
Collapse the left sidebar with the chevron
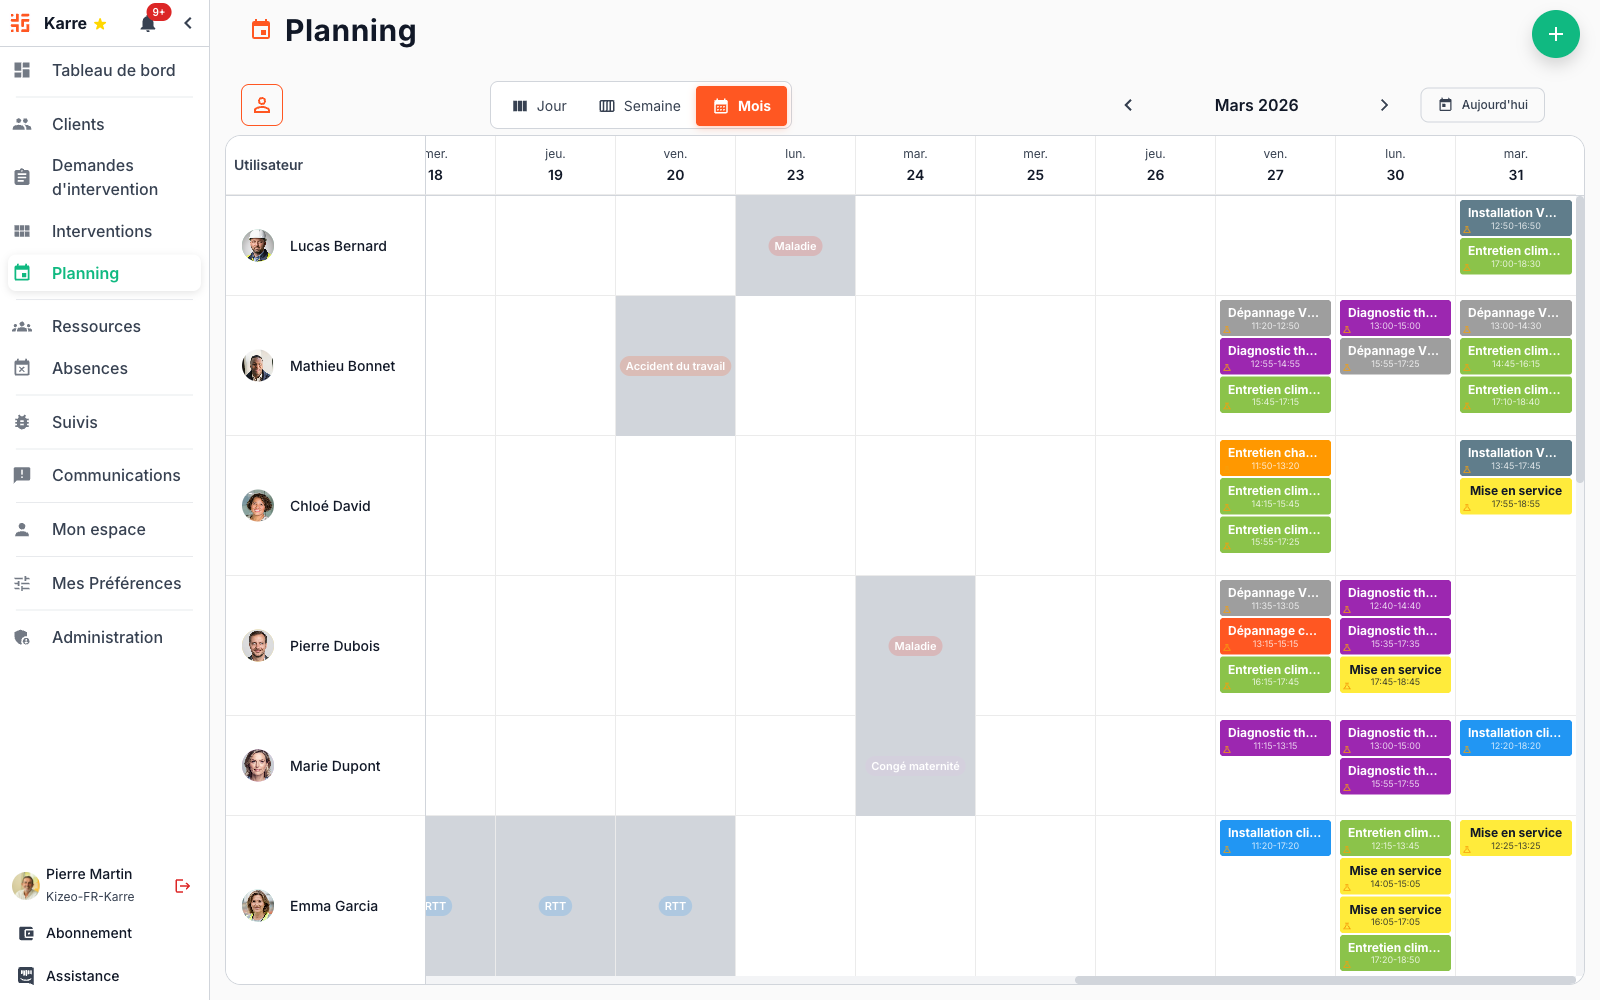(188, 23)
